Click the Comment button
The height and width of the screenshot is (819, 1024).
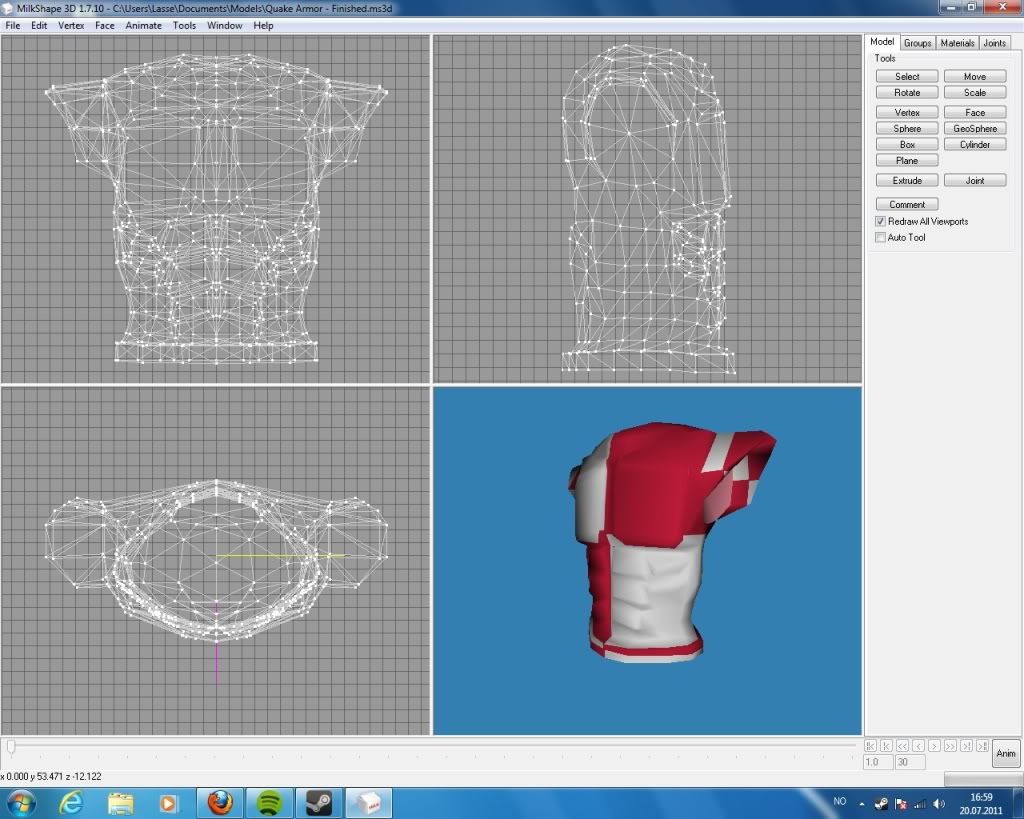[907, 204]
